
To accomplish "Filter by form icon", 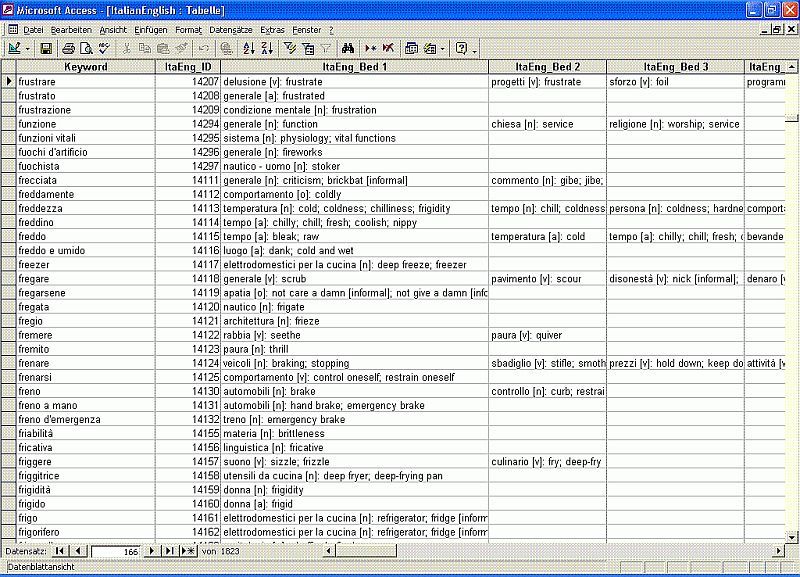I will (x=308, y=48).
